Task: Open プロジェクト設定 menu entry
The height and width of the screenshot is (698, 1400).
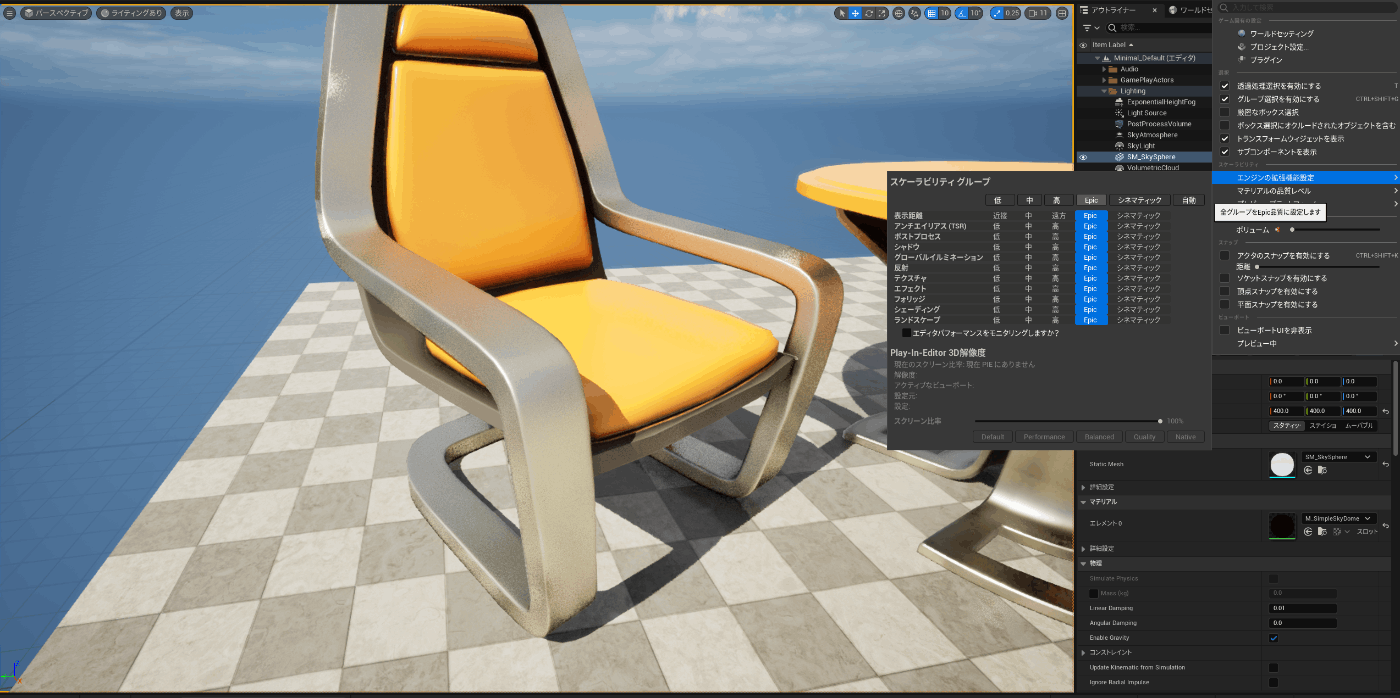Action: pyautogui.click(x=1305, y=47)
